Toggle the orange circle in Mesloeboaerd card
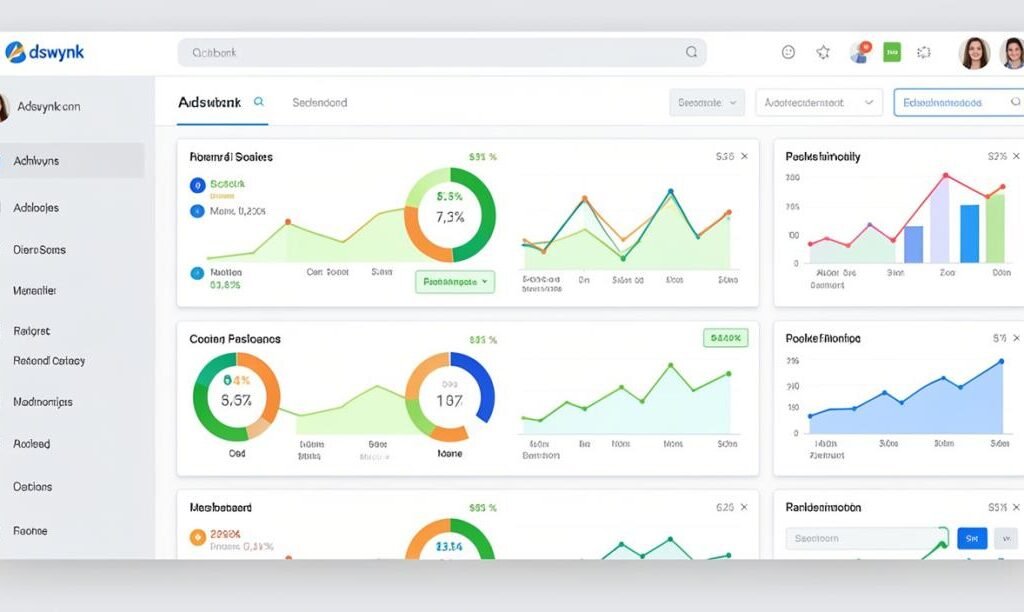Screen dimensions: 1024x612 (x=197, y=538)
